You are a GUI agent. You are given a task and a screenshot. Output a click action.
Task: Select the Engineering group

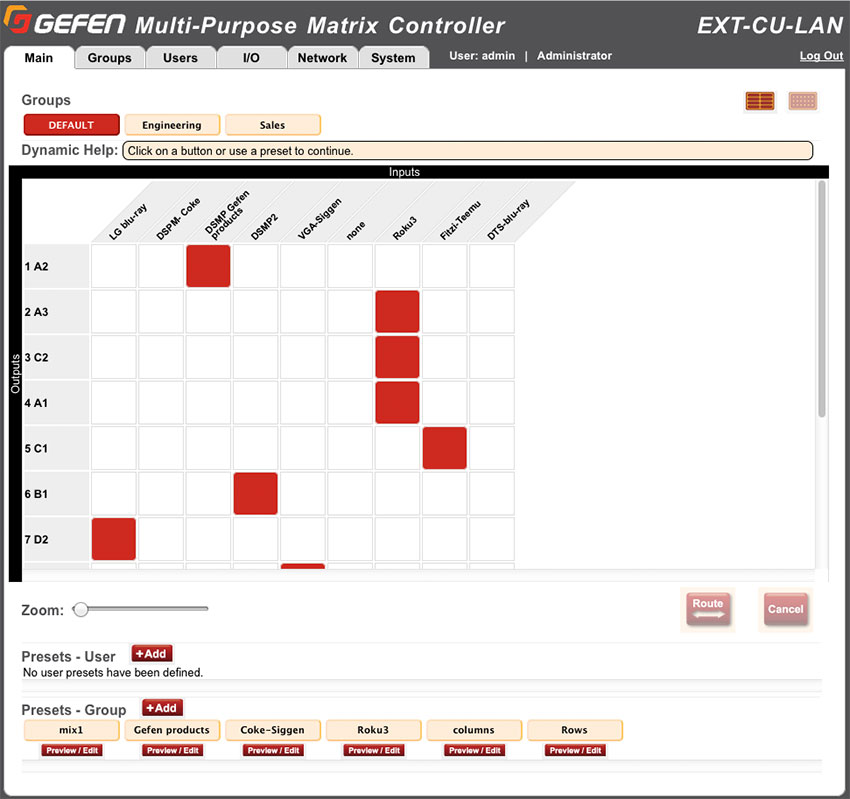pos(171,124)
